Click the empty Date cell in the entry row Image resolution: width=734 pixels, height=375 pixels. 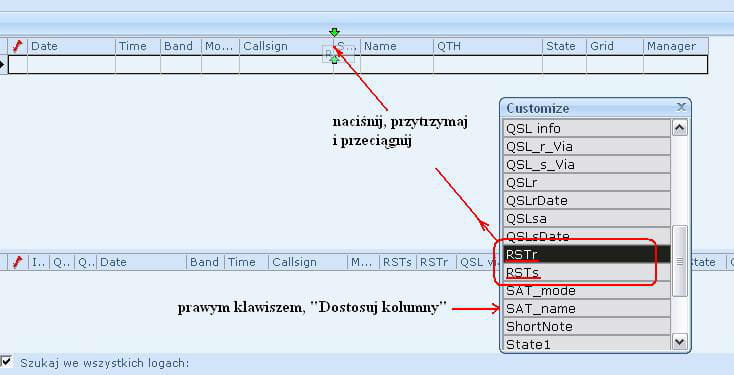point(71,65)
